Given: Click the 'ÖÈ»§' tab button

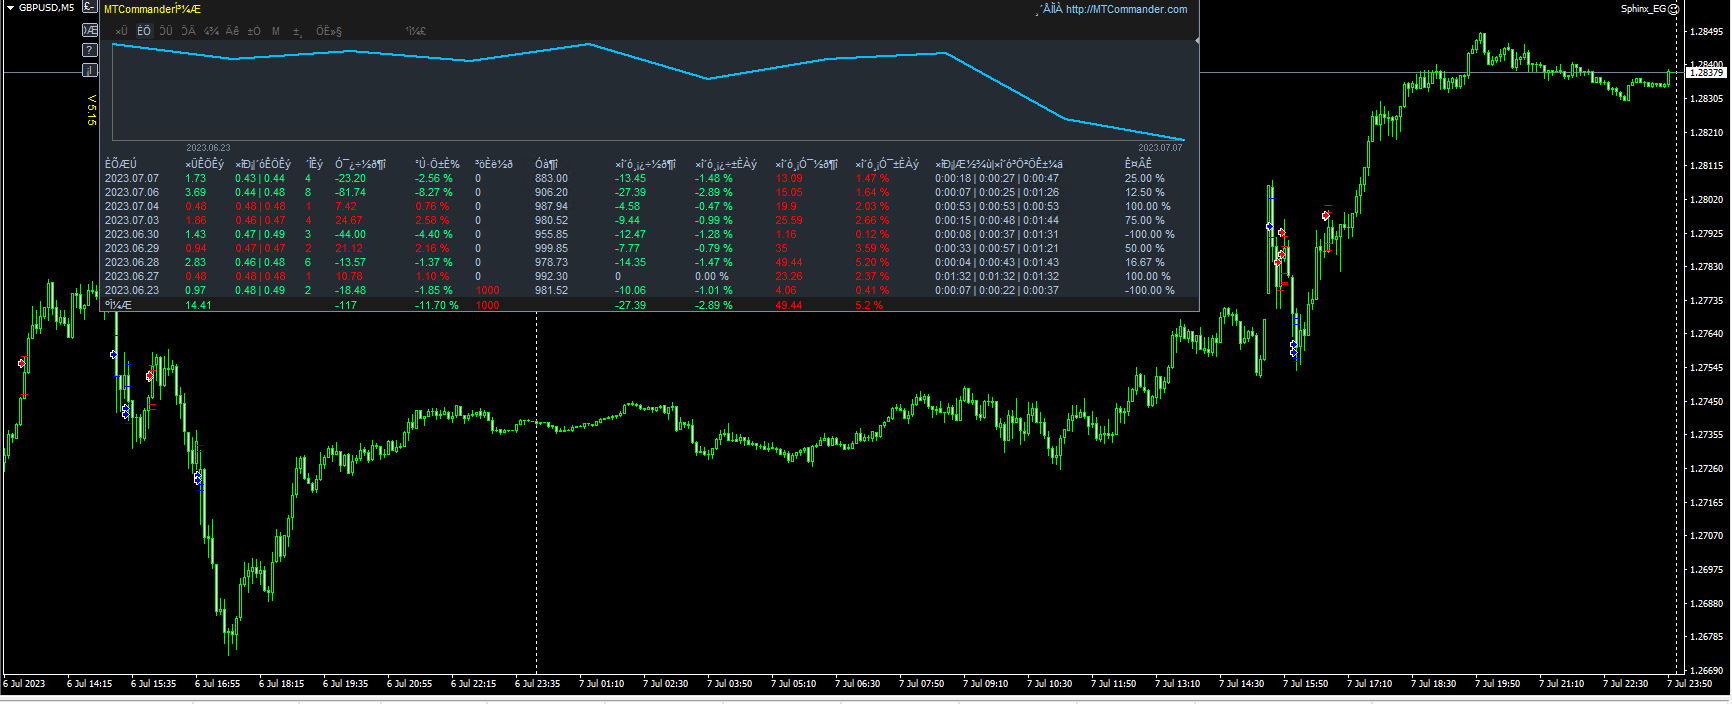Looking at the screenshot, I should (329, 31).
